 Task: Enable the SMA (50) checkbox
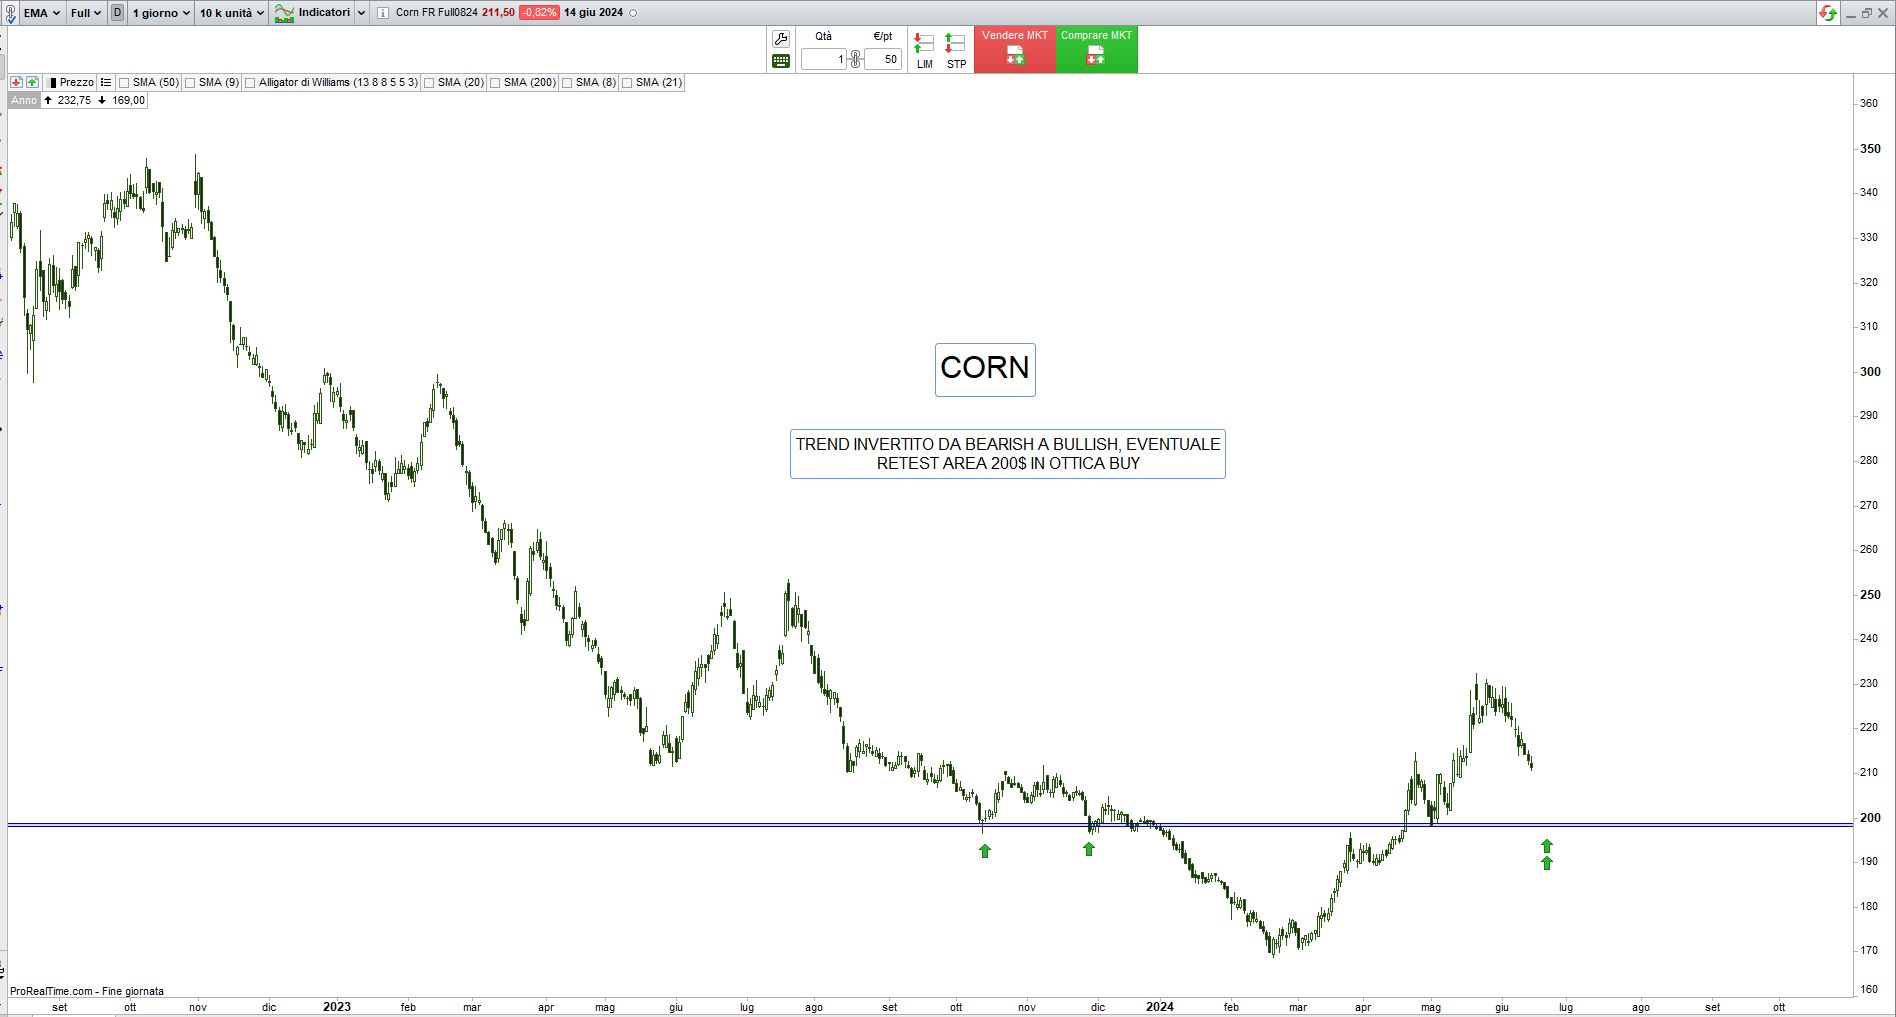point(125,83)
